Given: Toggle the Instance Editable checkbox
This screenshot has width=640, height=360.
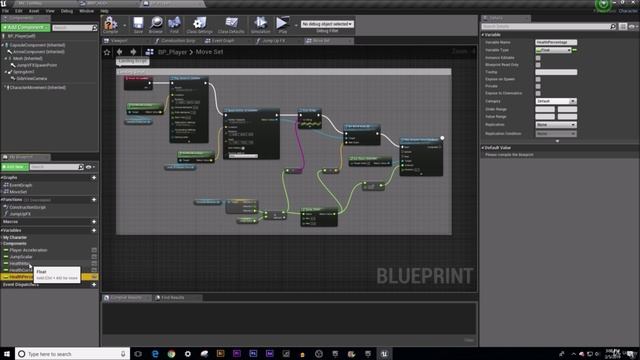Looking at the screenshot, I should click(x=538, y=58).
